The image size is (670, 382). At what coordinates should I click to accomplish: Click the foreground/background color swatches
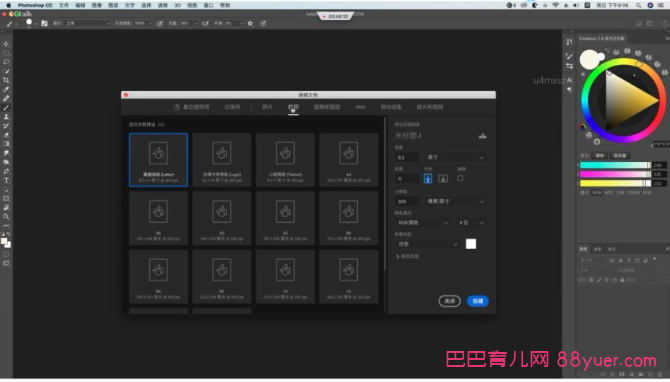pos(6,243)
